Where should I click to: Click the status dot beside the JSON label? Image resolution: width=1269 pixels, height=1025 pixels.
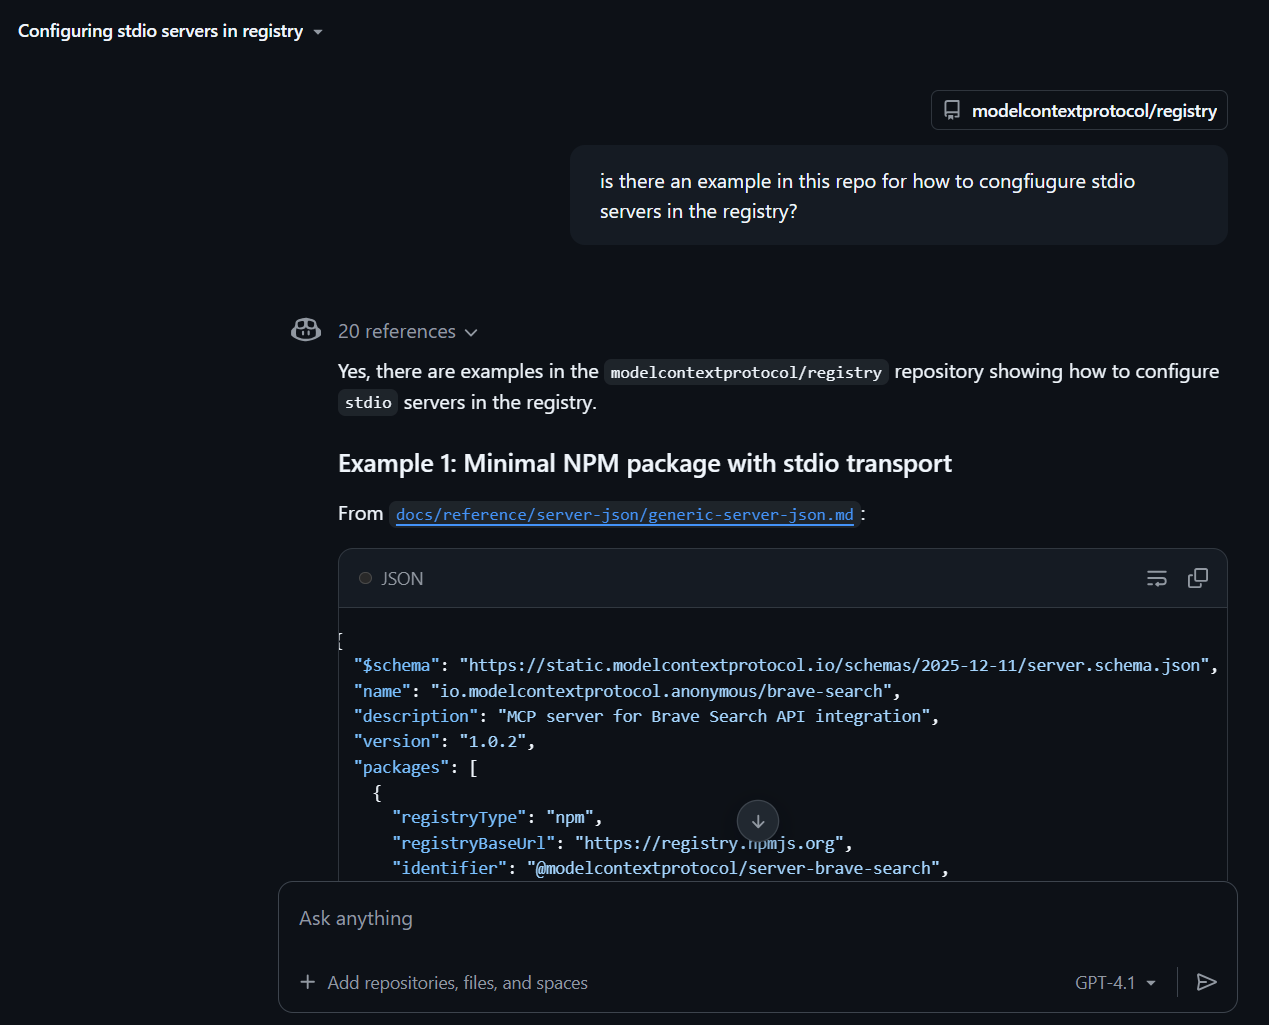coord(365,578)
